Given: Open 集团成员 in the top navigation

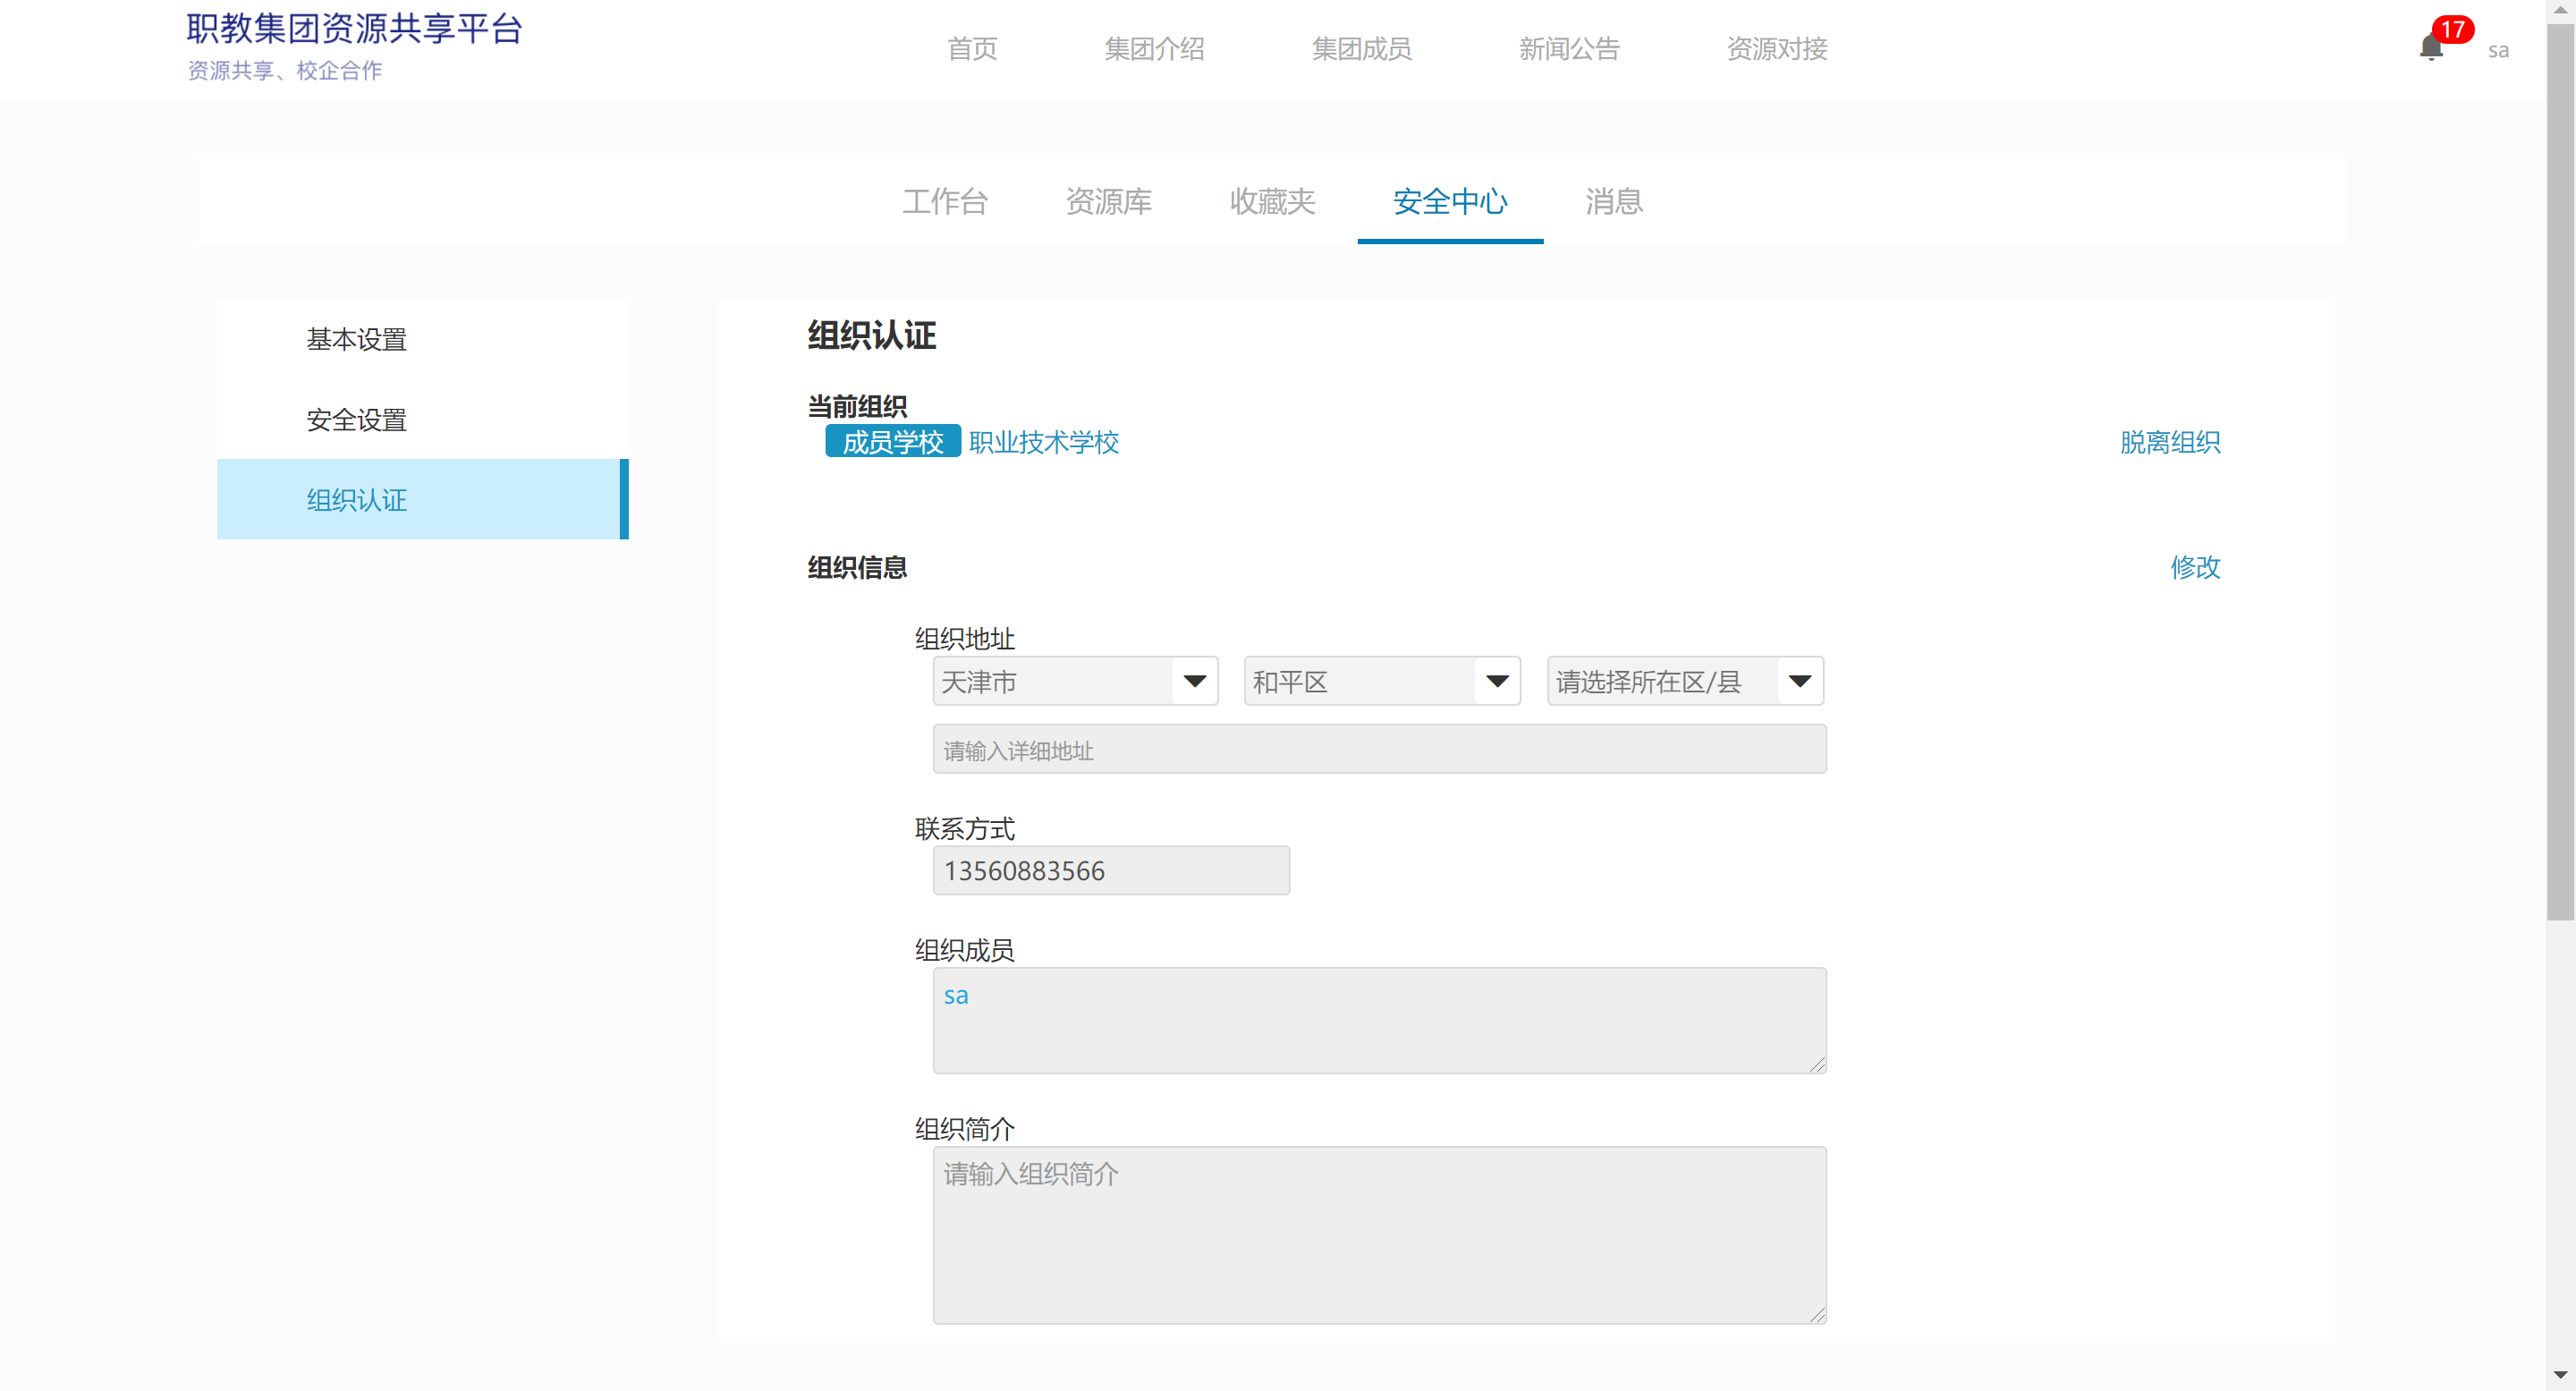Looking at the screenshot, I should (1361, 49).
